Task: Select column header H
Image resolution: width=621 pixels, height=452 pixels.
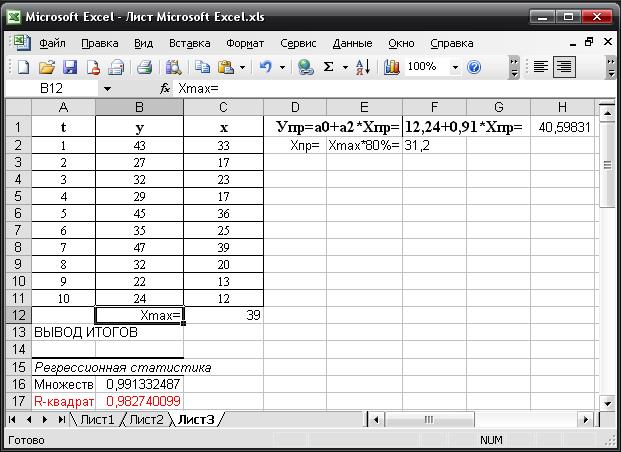Action: click(562, 107)
